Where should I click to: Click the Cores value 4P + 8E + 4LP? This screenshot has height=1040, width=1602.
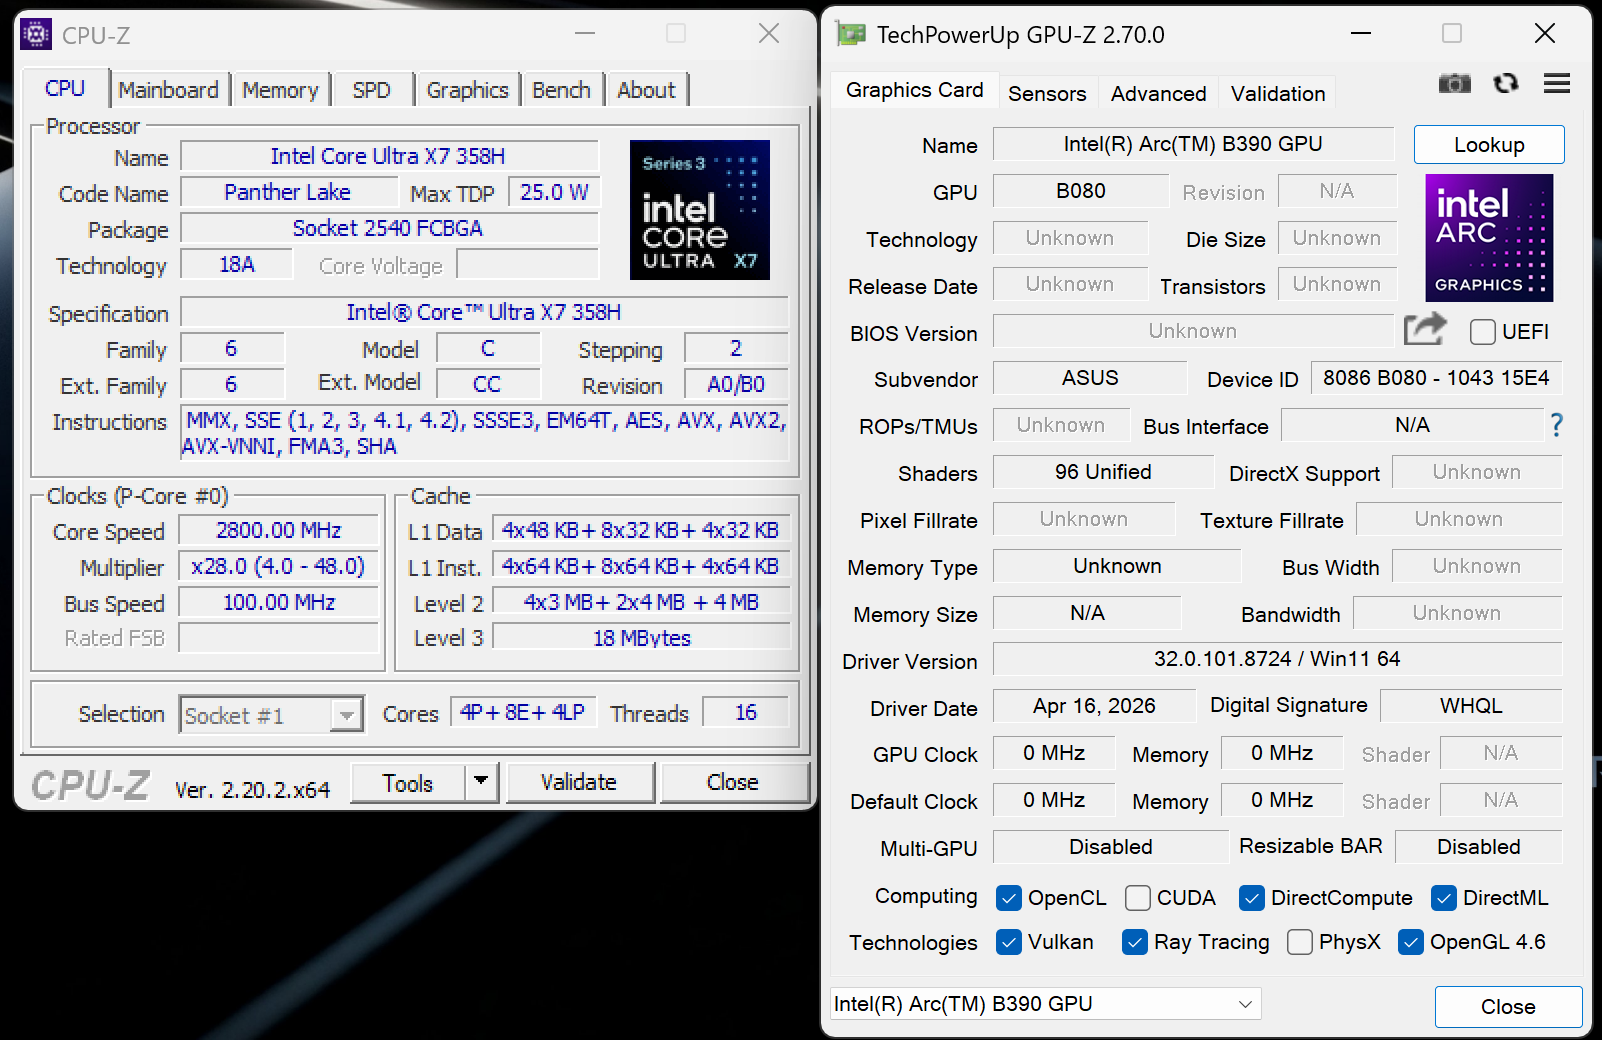click(x=523, y=712)
